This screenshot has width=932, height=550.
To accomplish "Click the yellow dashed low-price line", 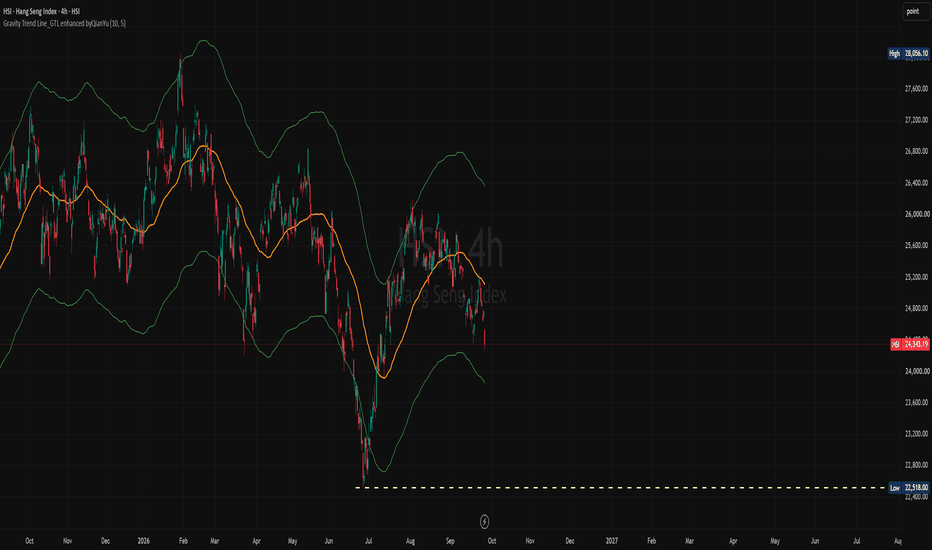I will click(621, 488).
